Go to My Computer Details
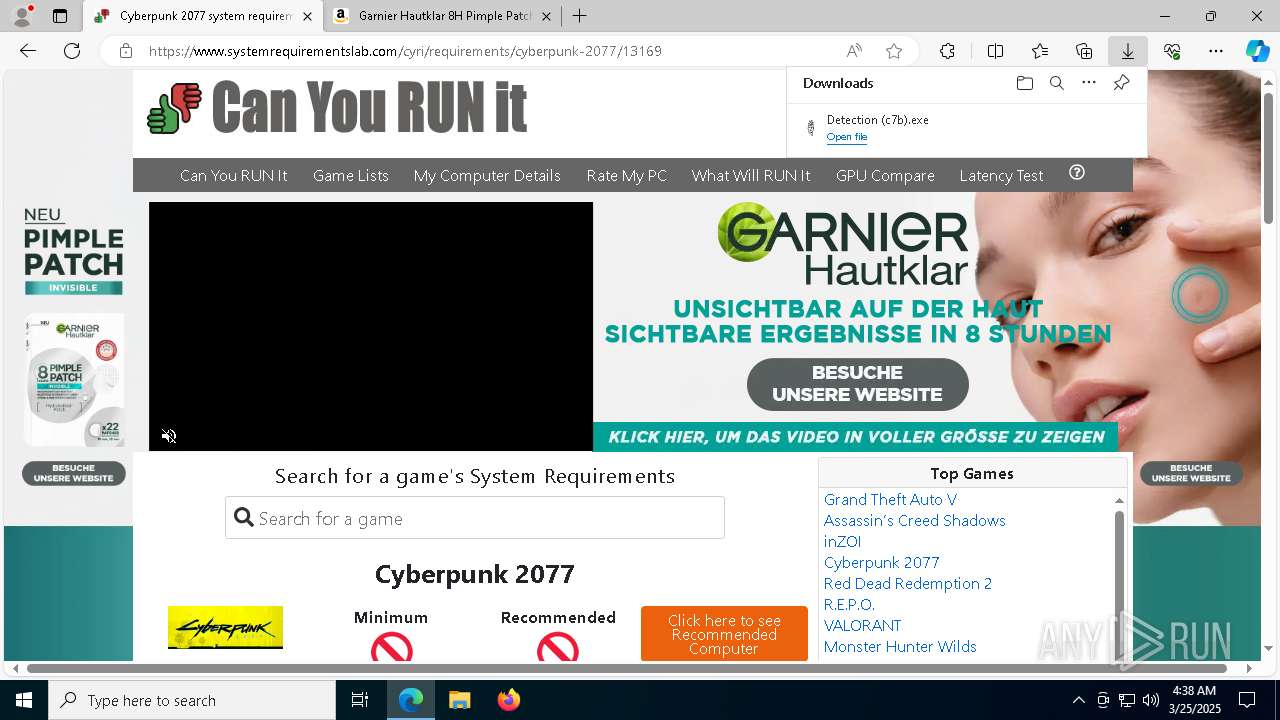Screen dimensions: 1280x720 487,175
